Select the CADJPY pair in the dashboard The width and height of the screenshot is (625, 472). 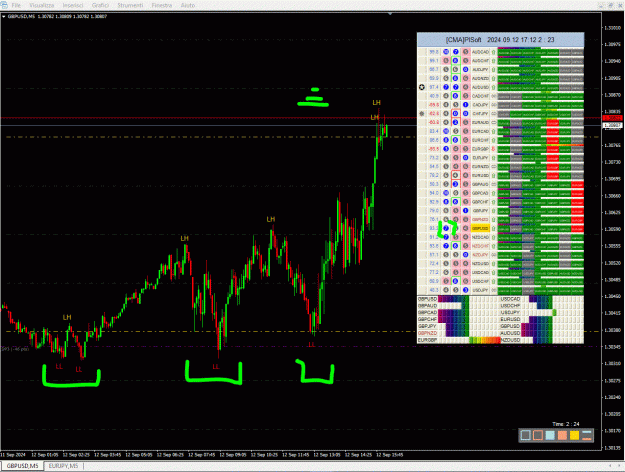pos(480,105)
